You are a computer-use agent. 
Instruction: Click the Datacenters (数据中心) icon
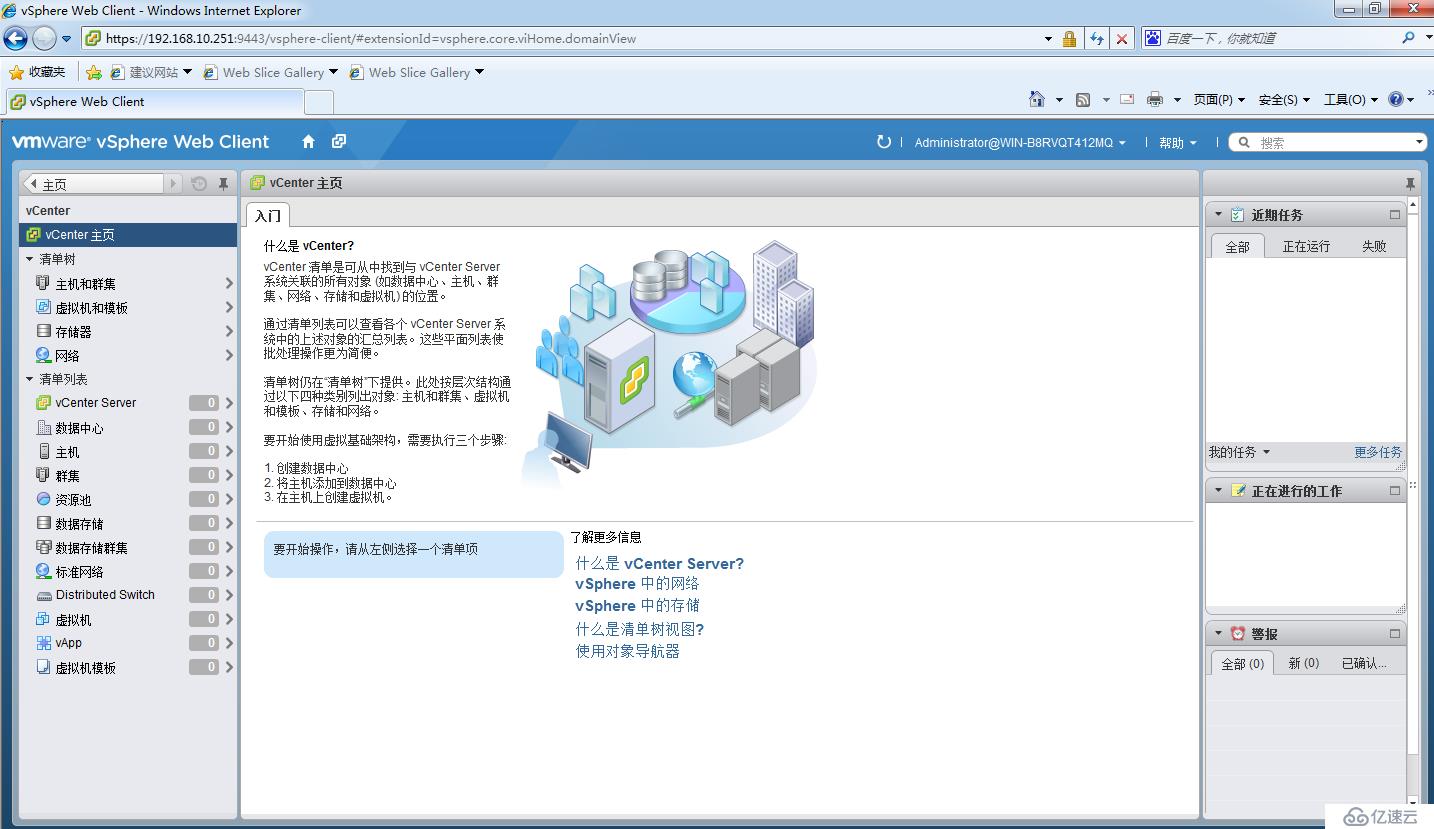[43, 427]
